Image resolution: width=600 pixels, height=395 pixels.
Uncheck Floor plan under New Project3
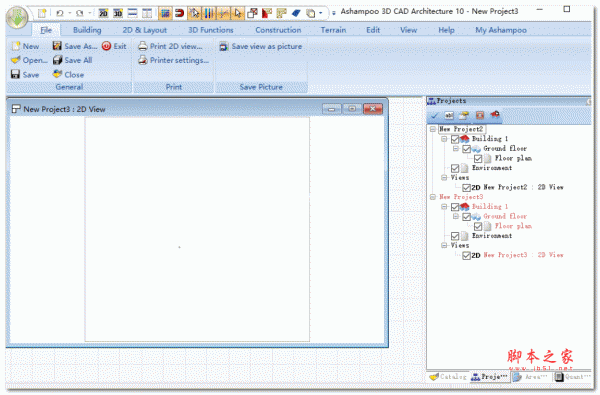coord(478,227)
